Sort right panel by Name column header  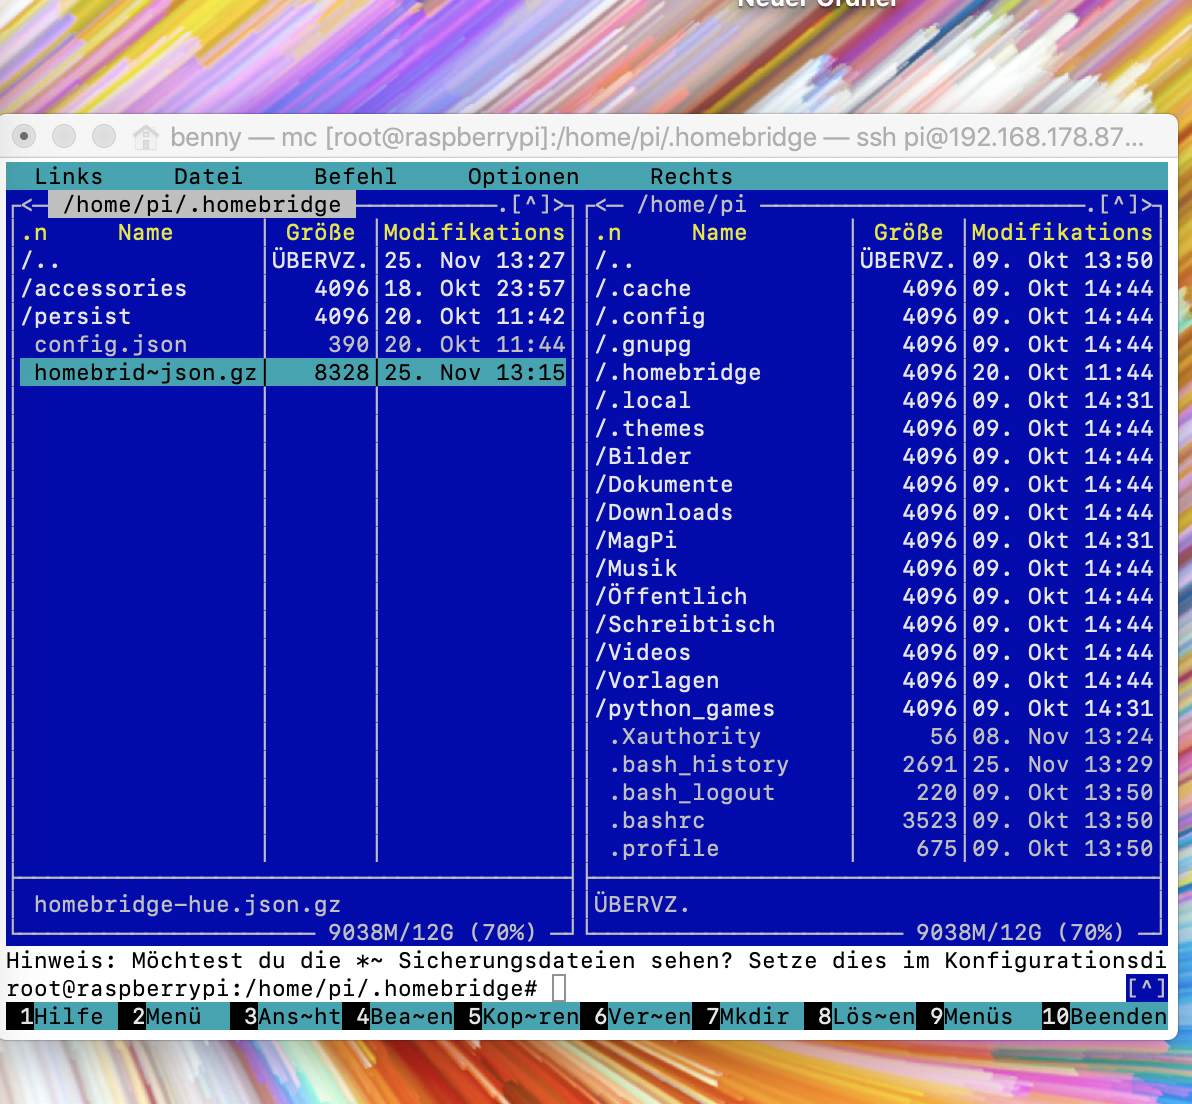719,233
